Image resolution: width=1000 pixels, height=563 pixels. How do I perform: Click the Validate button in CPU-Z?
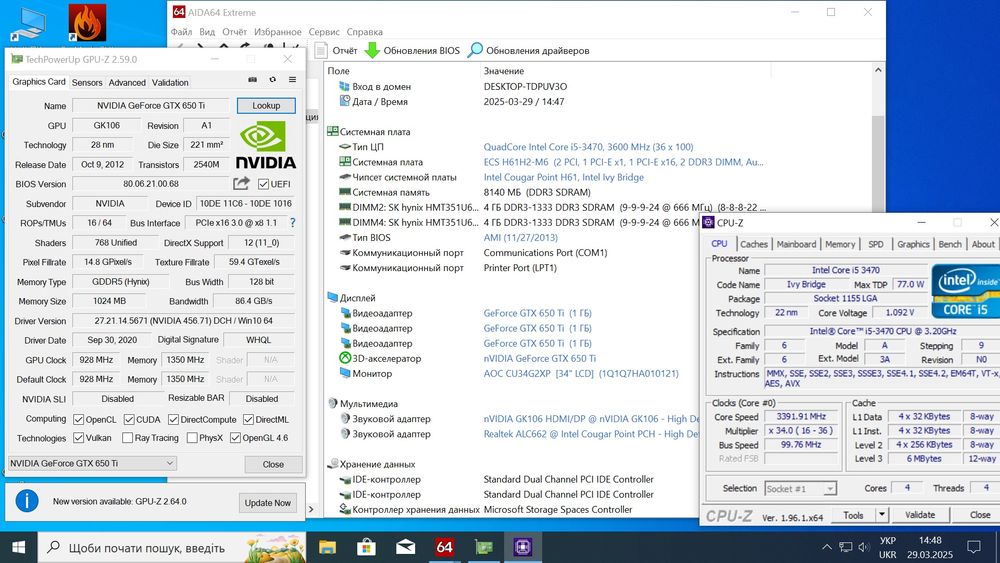click(x=920, y=515)
